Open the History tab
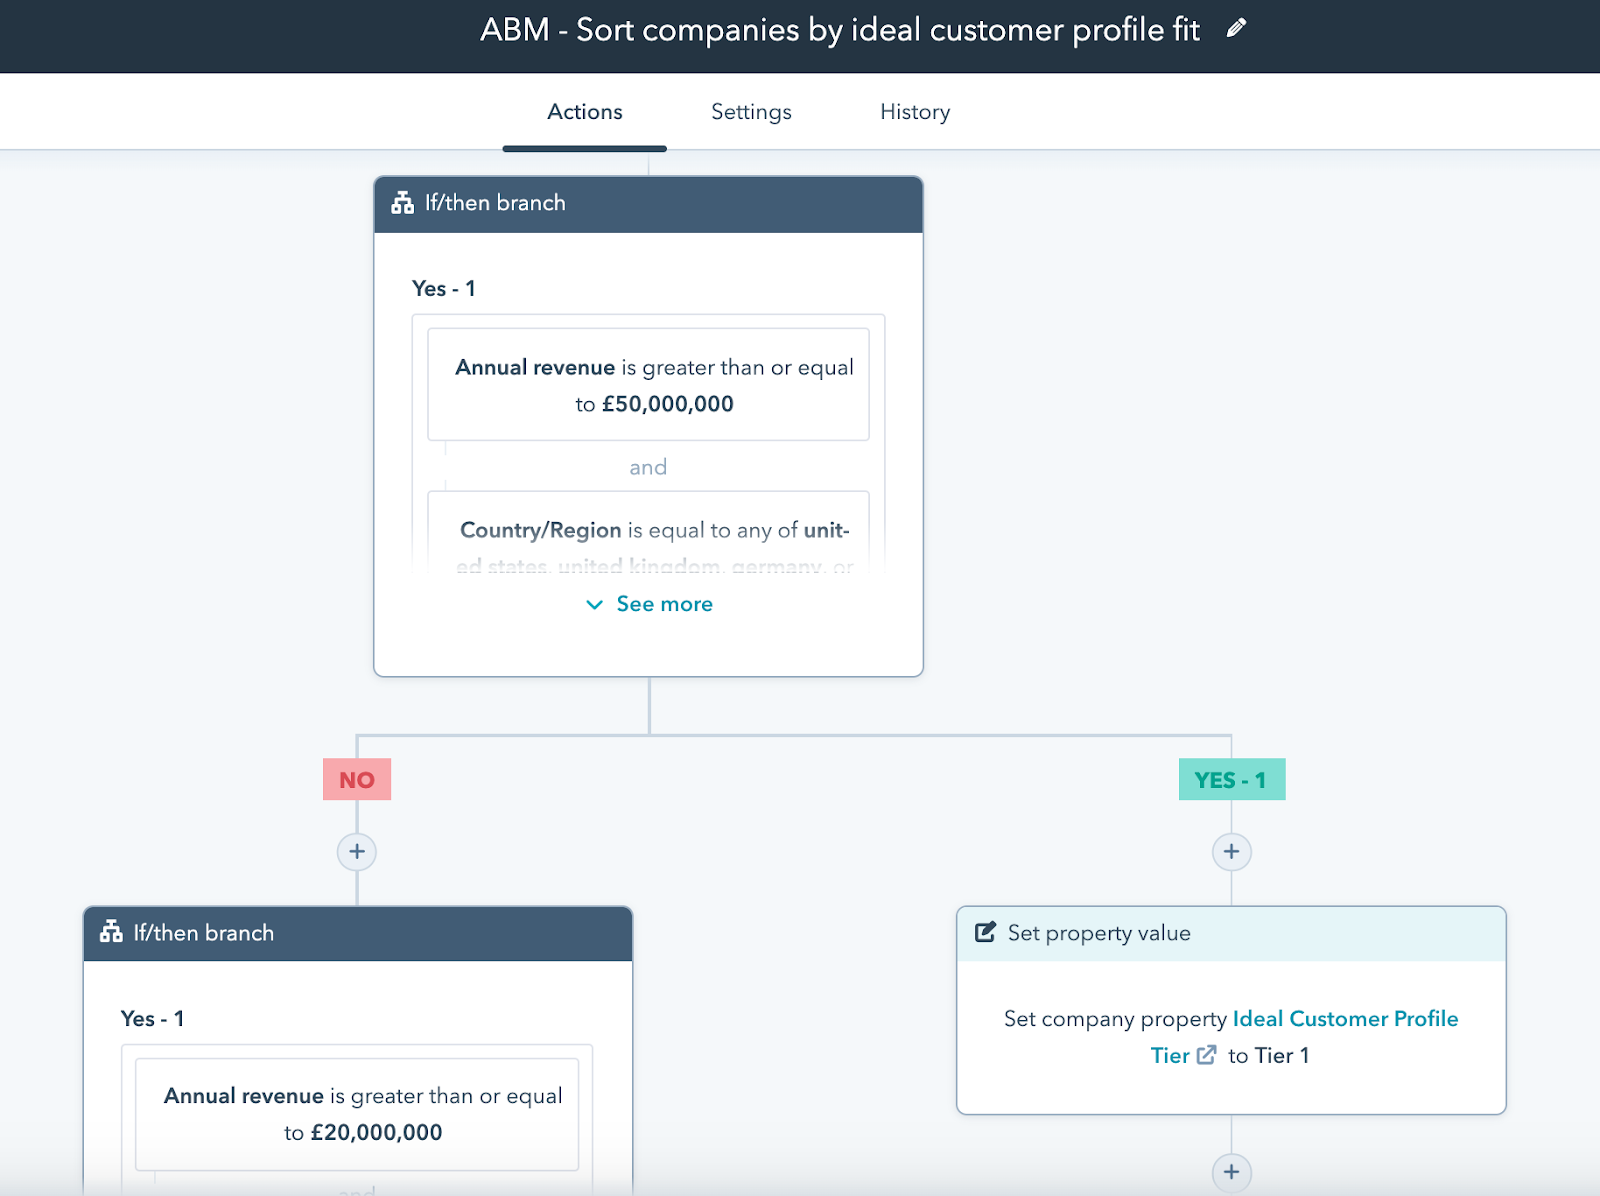The image size is (1600, 1196). pos(915,112)
